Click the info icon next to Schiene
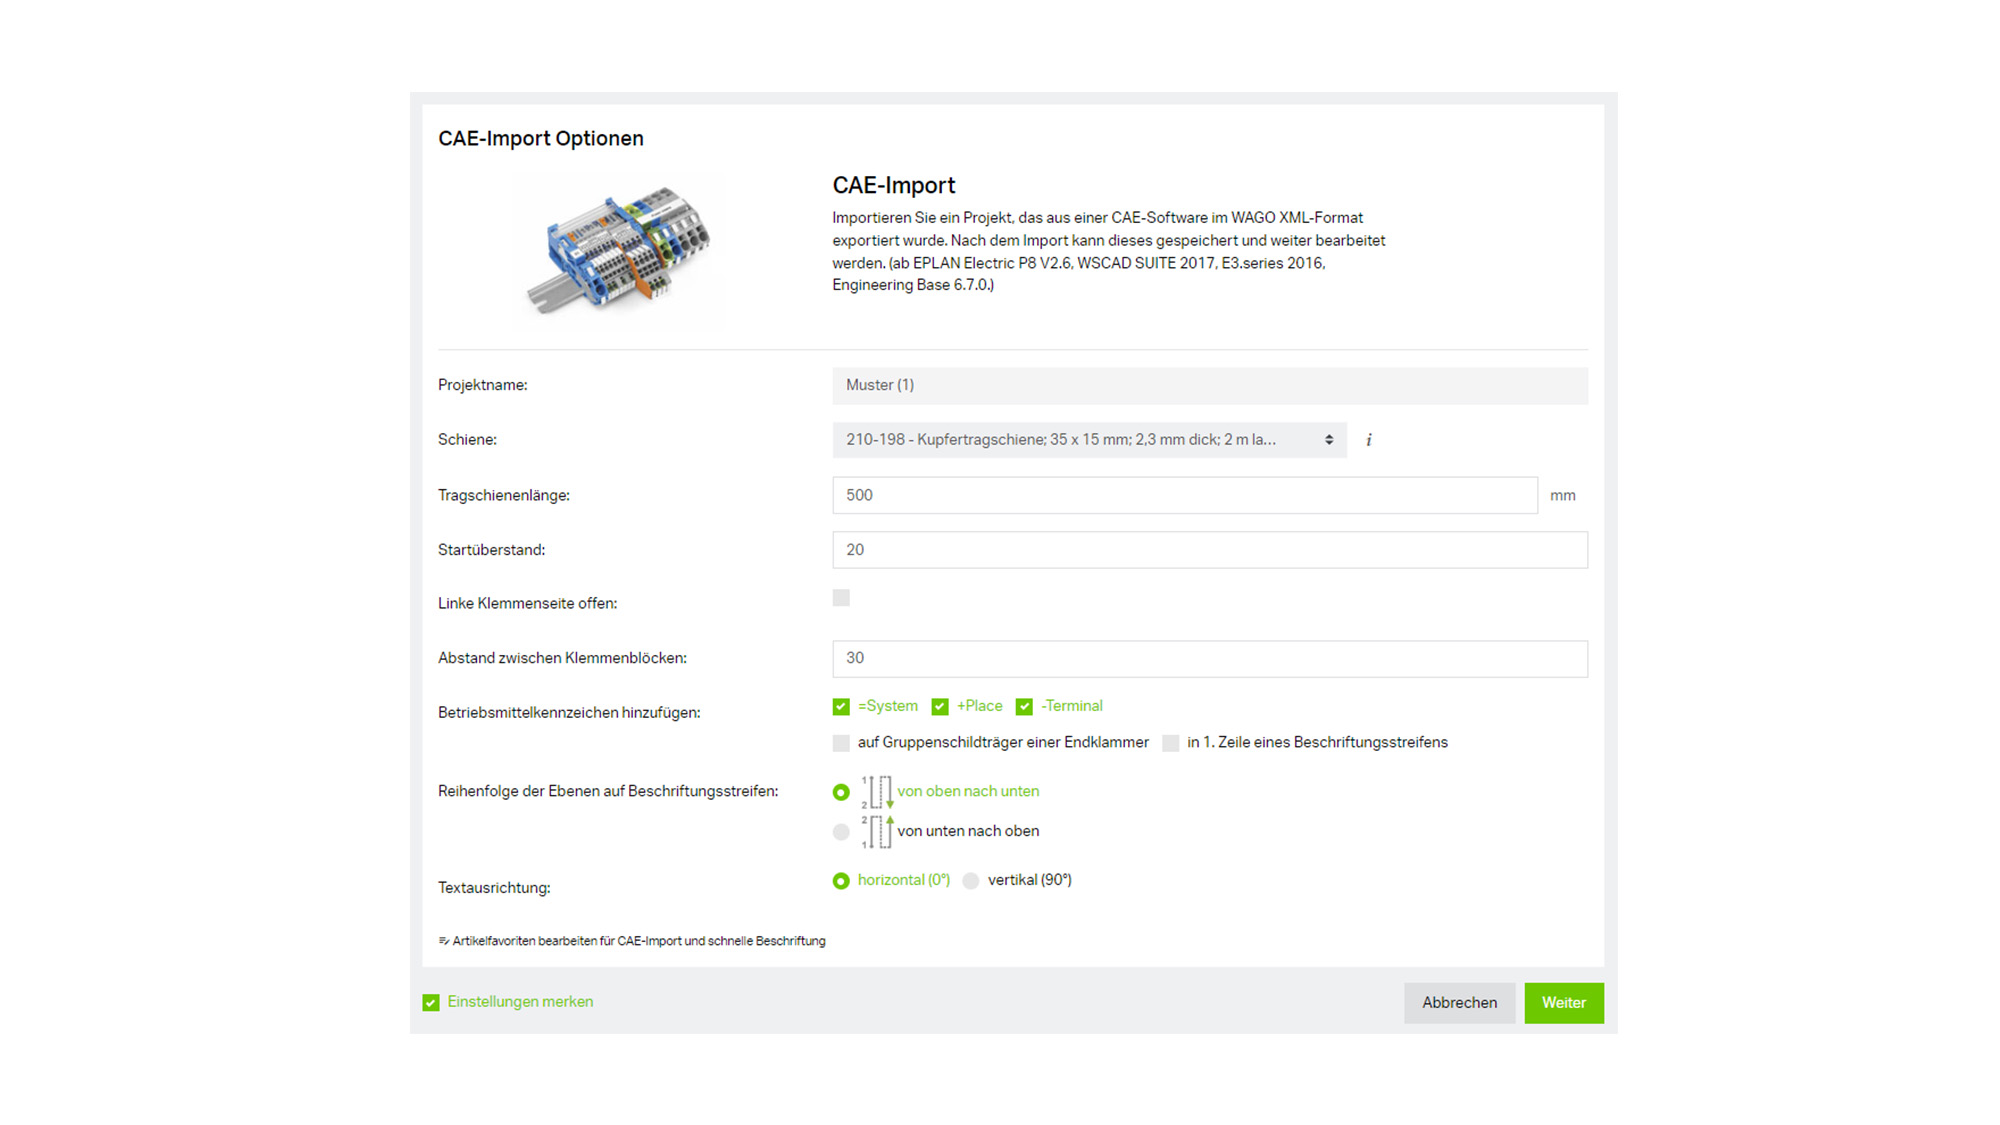The image size is (2000, 1125). pos(1368,440)
